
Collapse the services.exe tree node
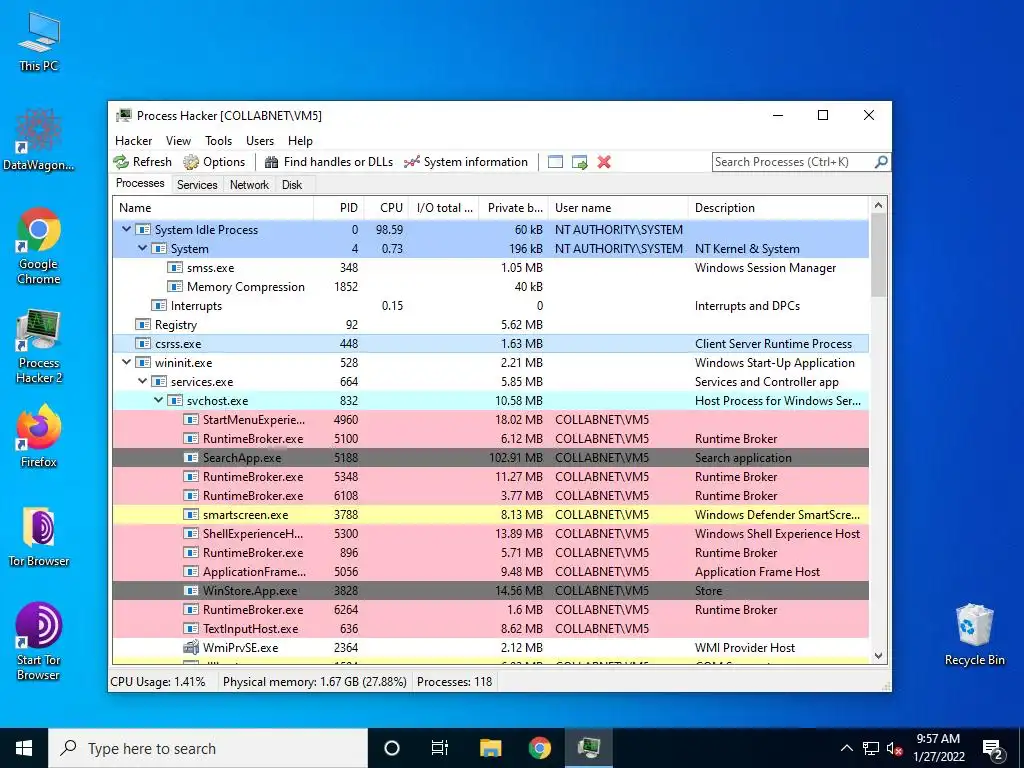[142, 381]
